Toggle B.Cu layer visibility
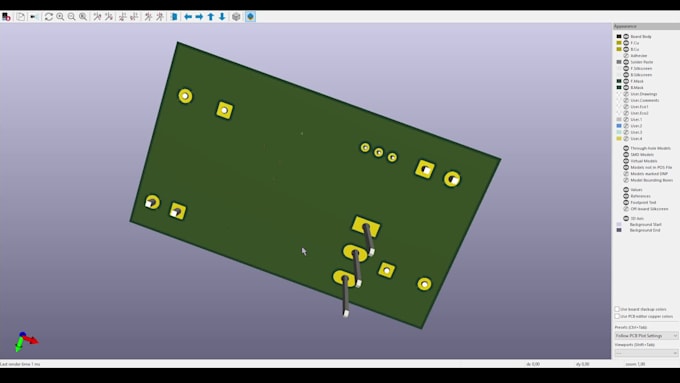This screenshot has height=383, width=680. click(626, 49)
